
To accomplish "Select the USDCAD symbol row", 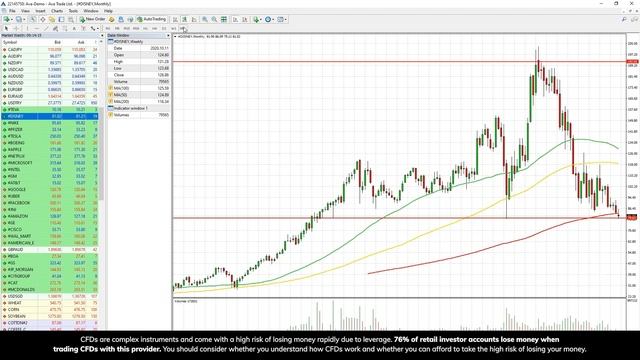I will click(49, 70).
